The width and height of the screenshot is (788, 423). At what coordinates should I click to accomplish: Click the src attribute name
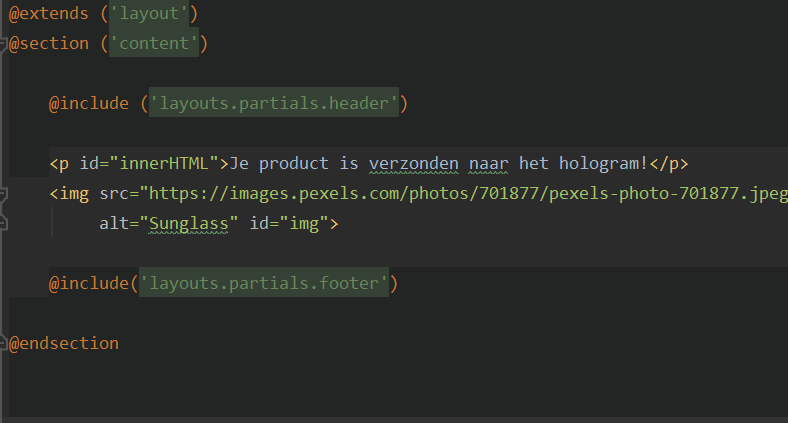pyautogui.click(x=114, y=194)
